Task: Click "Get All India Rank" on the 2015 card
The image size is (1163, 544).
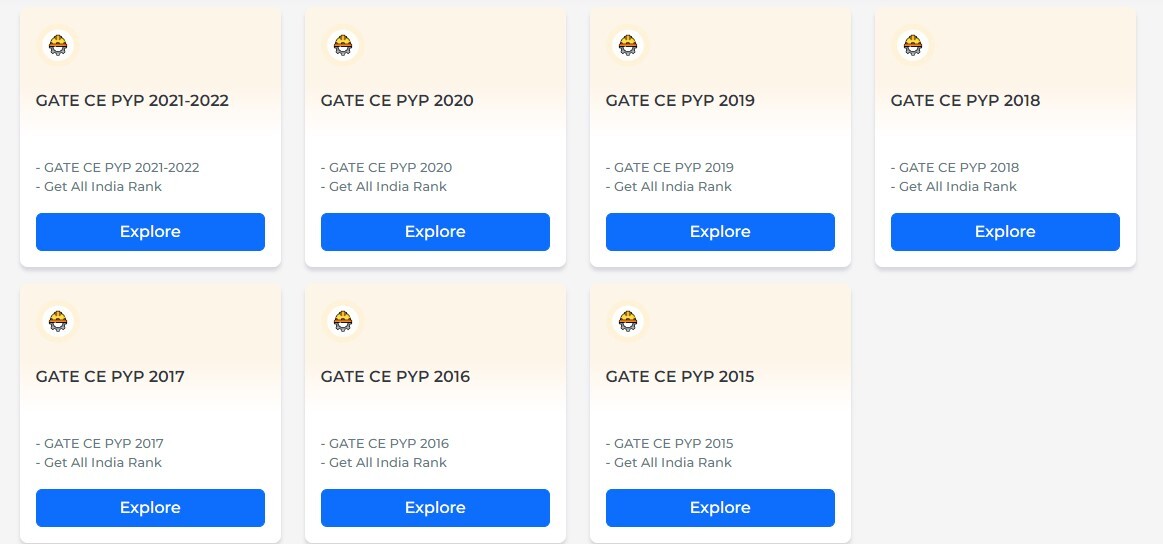Action: tap(672, 463)
